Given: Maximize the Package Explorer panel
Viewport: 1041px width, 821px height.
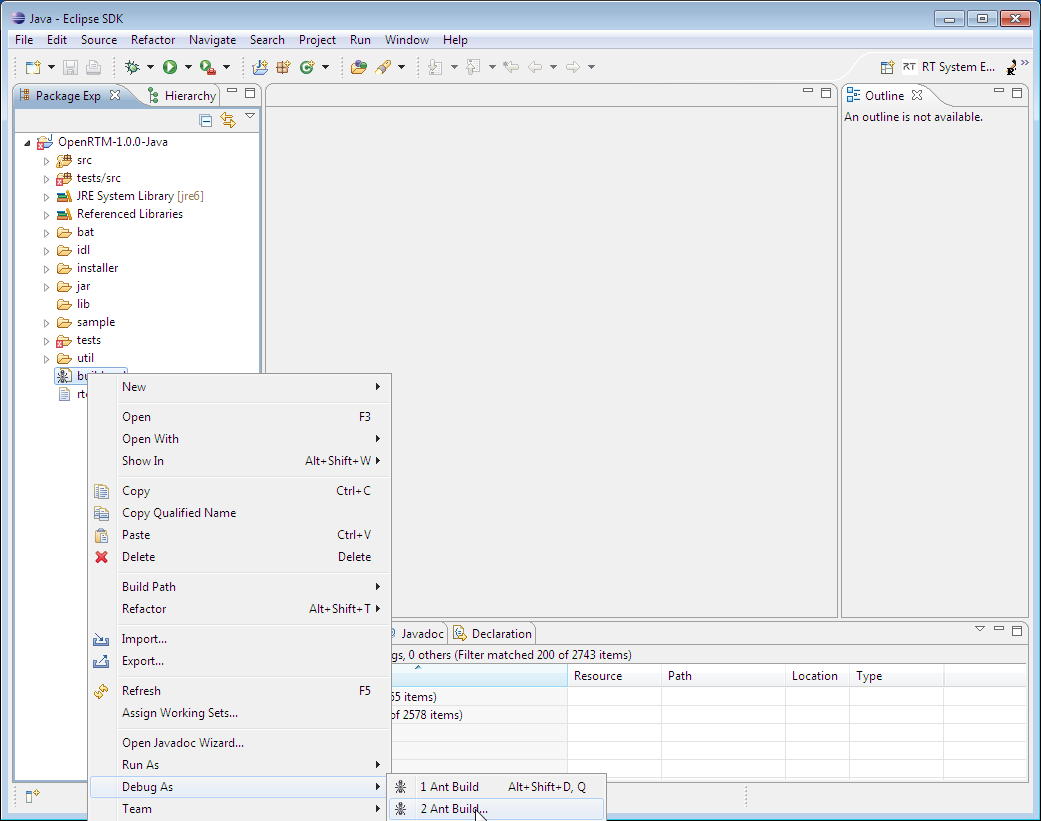Looking at the screenshot, I should coord(250,93).
